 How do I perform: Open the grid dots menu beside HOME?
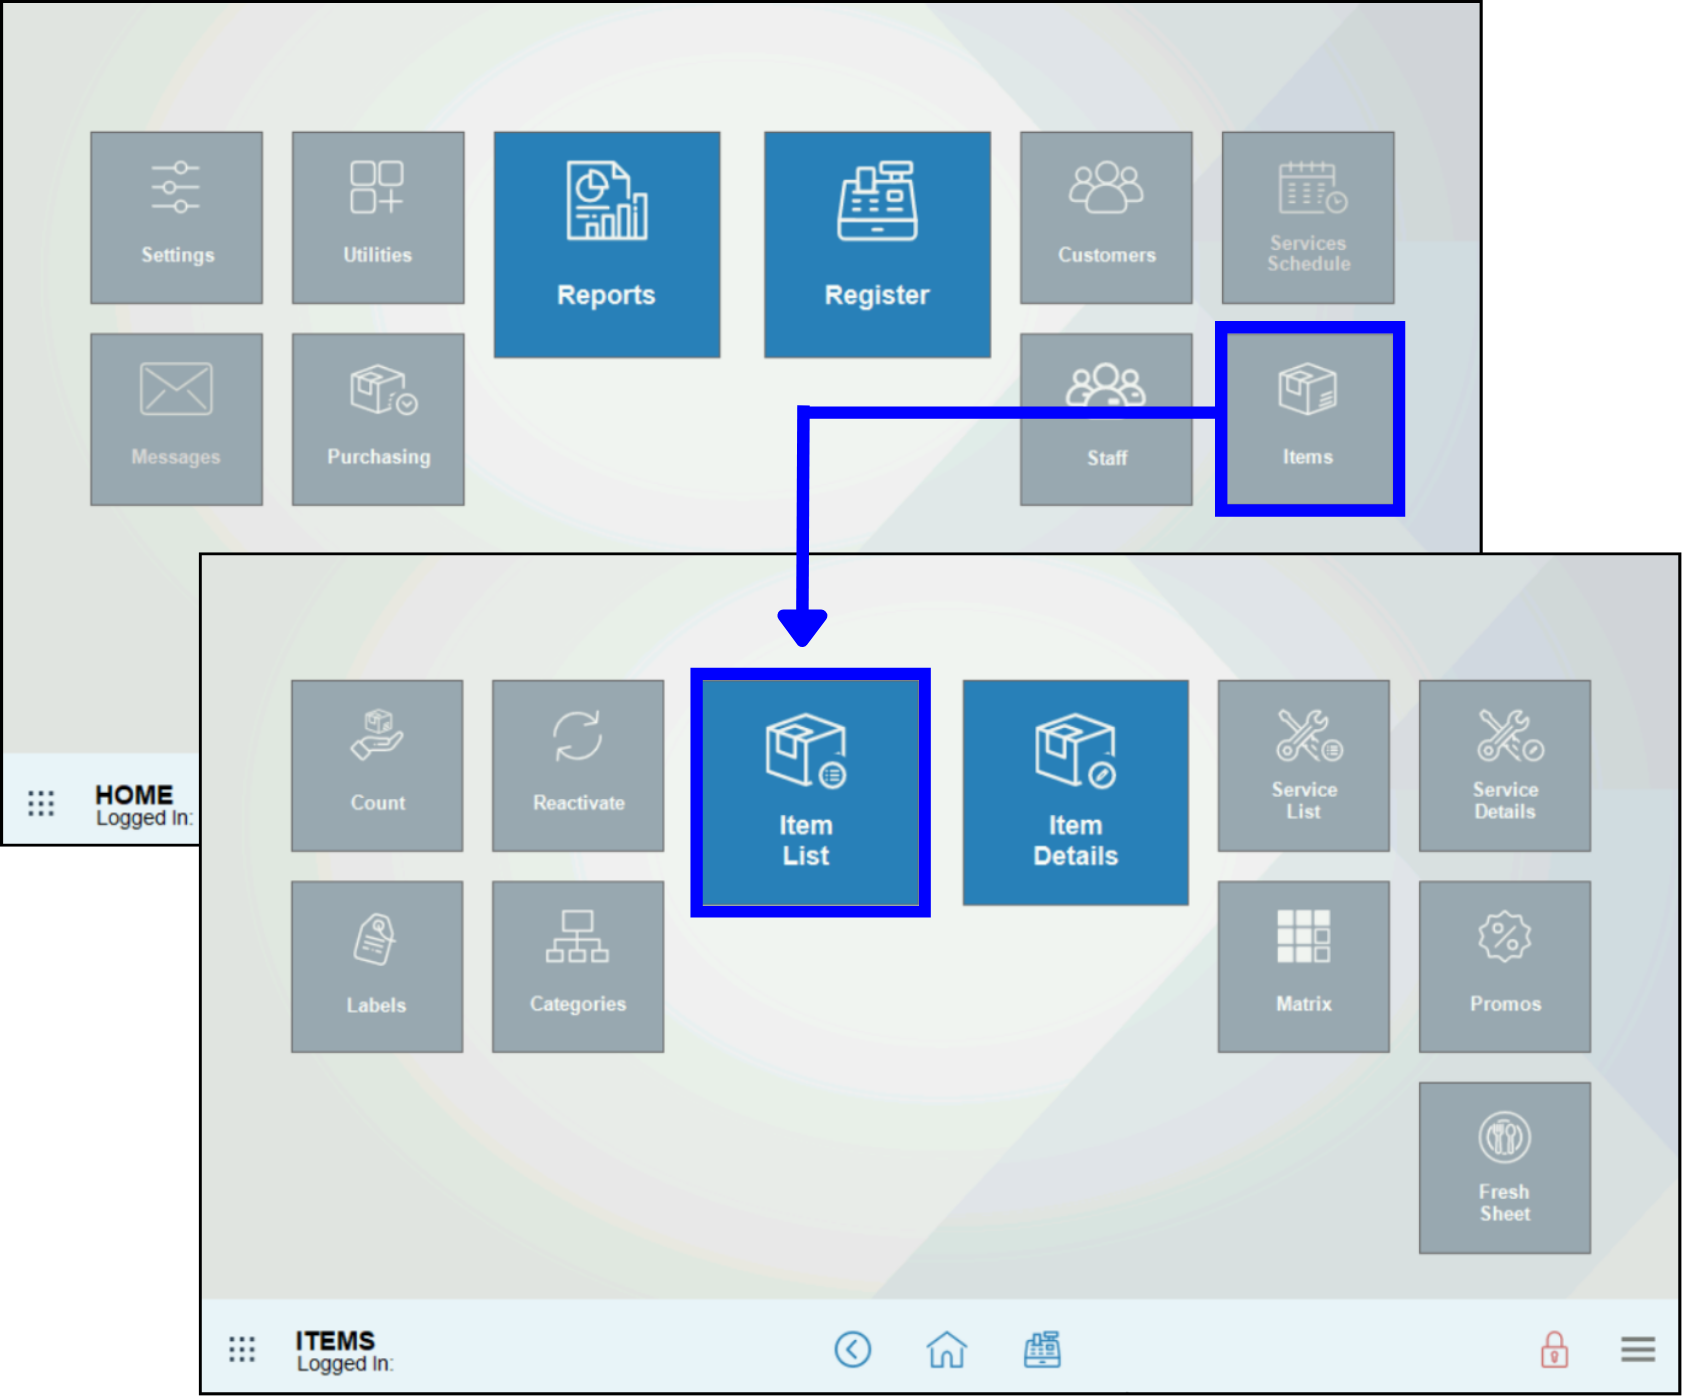41,803
